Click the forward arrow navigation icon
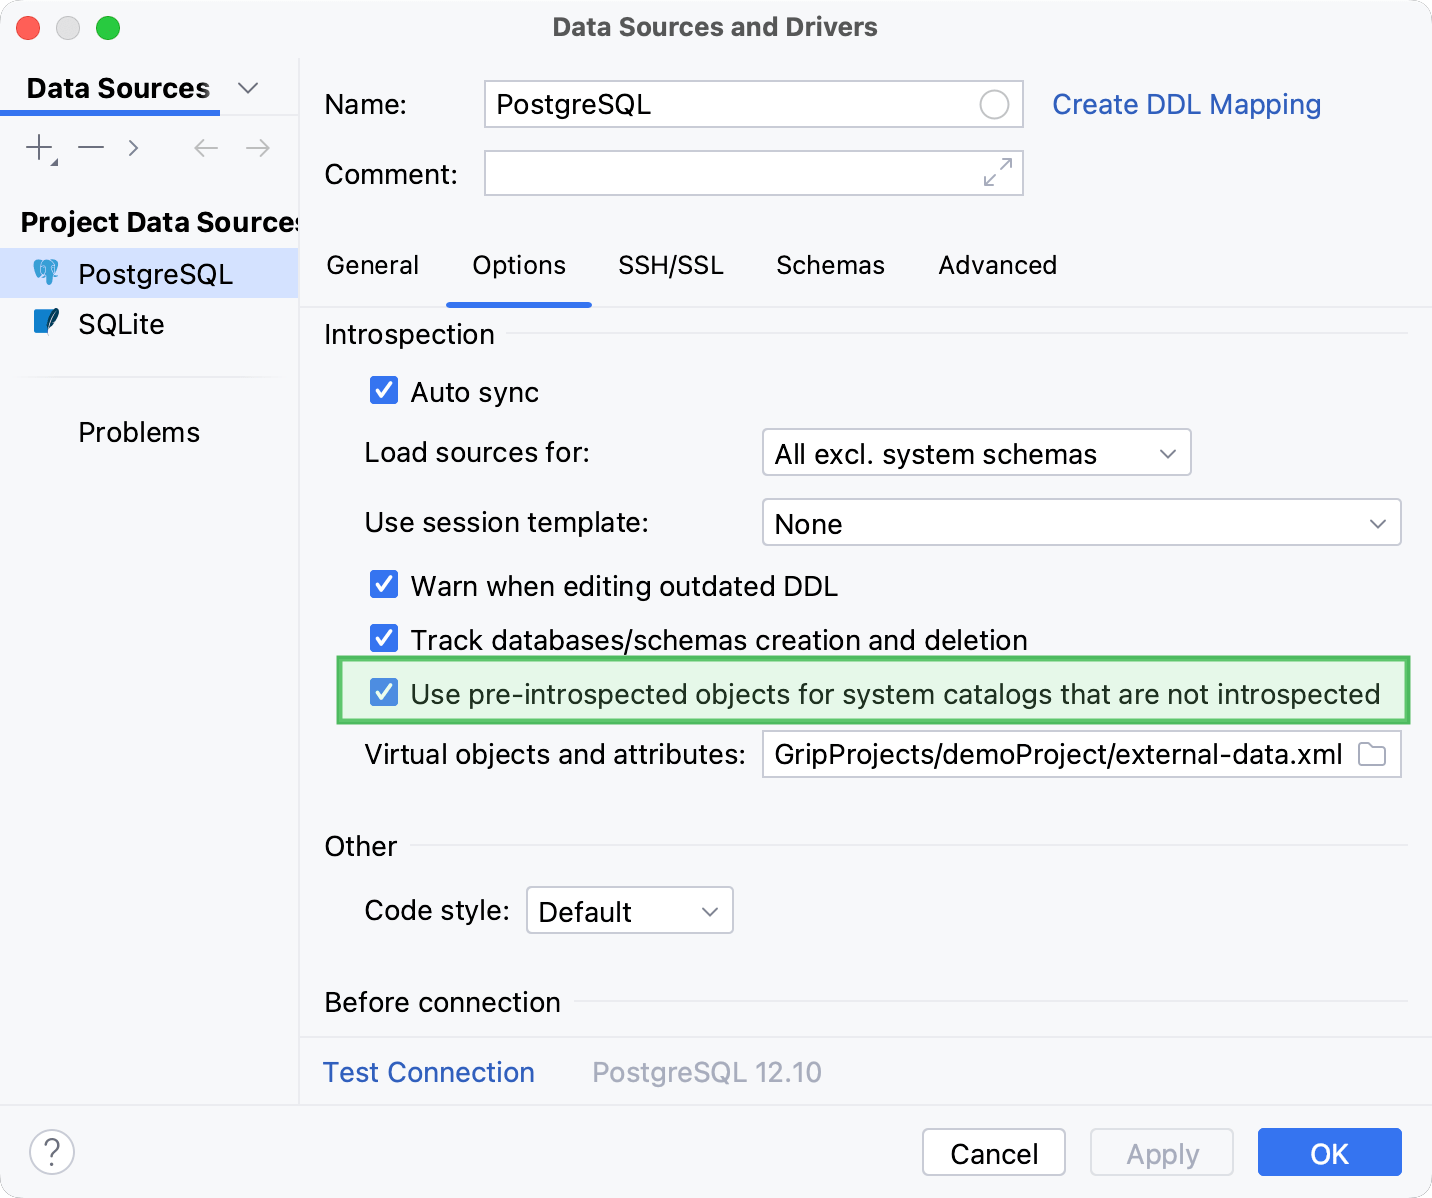Image resolution: width=1432 pixels, height=1198 pixels. (257, 147)
